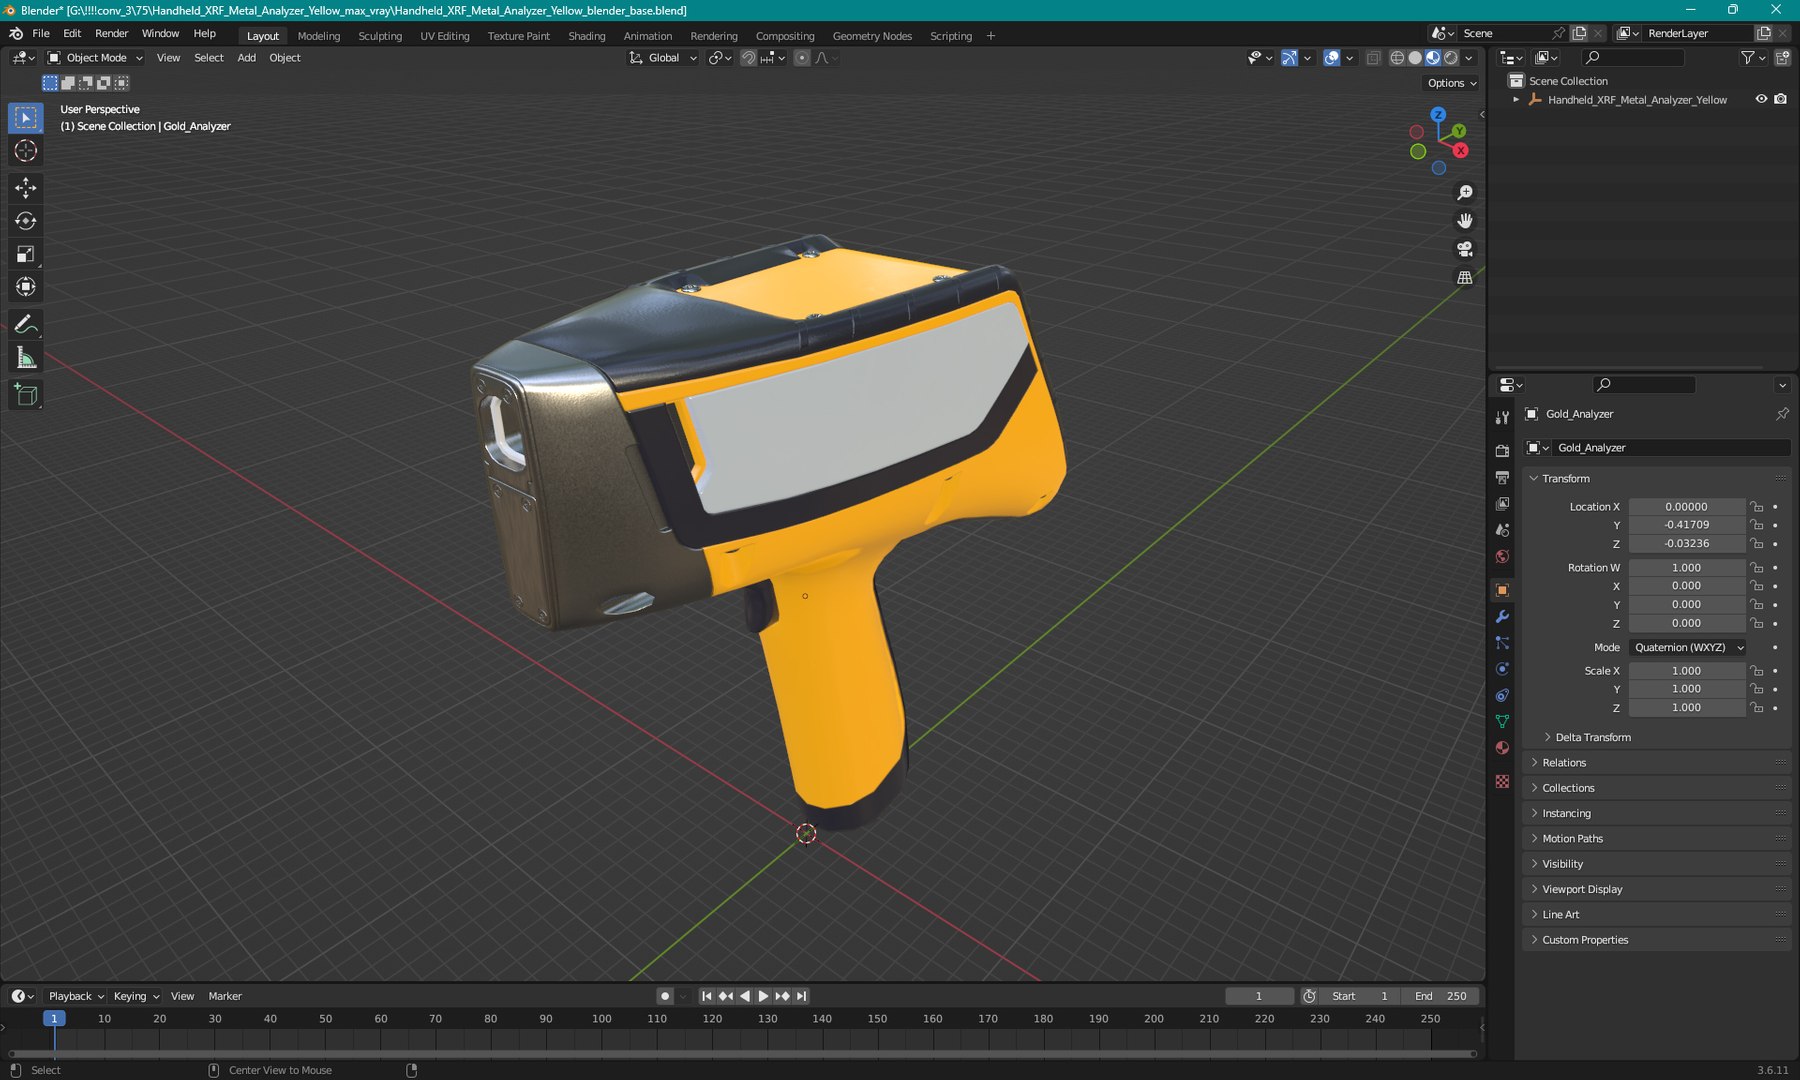Viewport: 1800px width, 1080px height.
Task: Open Quaternion (WXYZ) rotation mode dropdown
Action: coord(1688,648)
